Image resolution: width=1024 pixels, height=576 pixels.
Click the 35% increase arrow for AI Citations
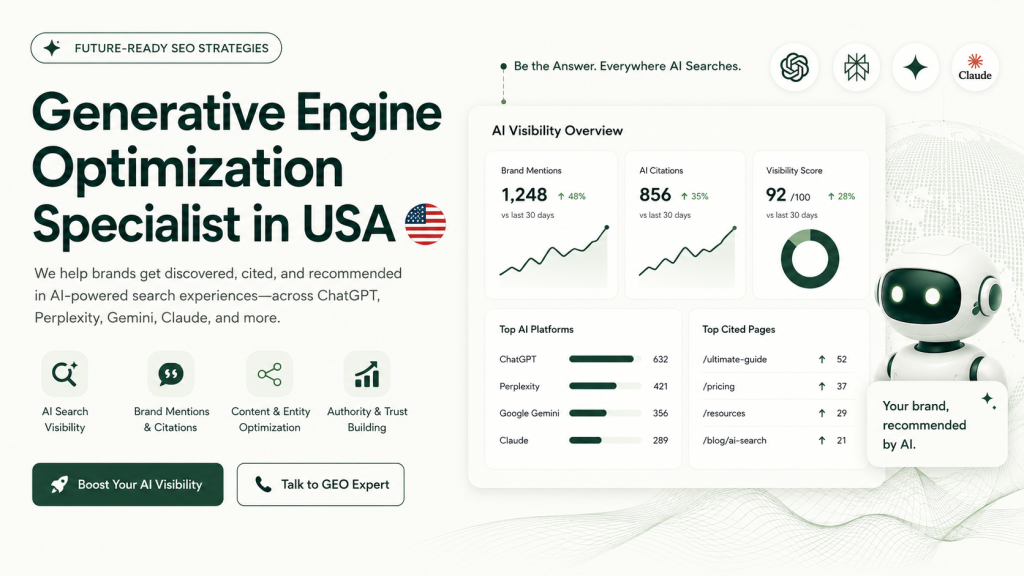coord(684,196)
